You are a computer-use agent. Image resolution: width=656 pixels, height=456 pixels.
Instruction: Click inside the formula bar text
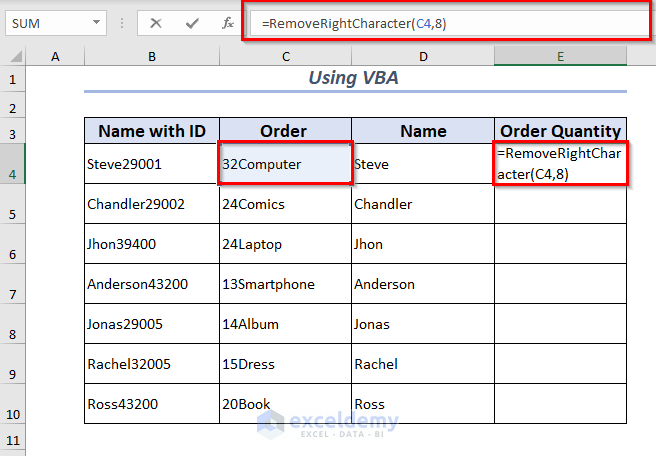click(x=440, y=23)
